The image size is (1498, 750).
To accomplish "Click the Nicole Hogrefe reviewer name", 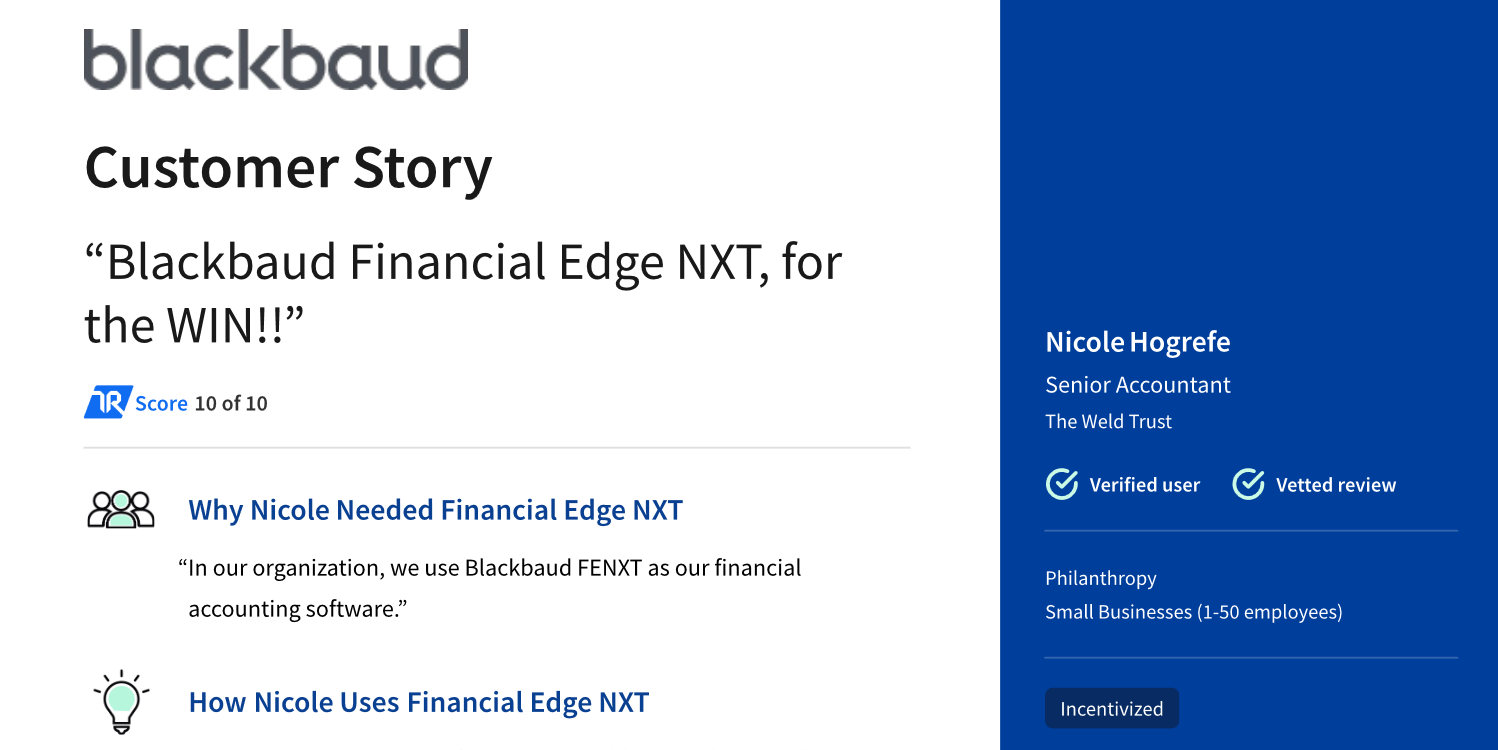I will click(x=1137, y=342).
